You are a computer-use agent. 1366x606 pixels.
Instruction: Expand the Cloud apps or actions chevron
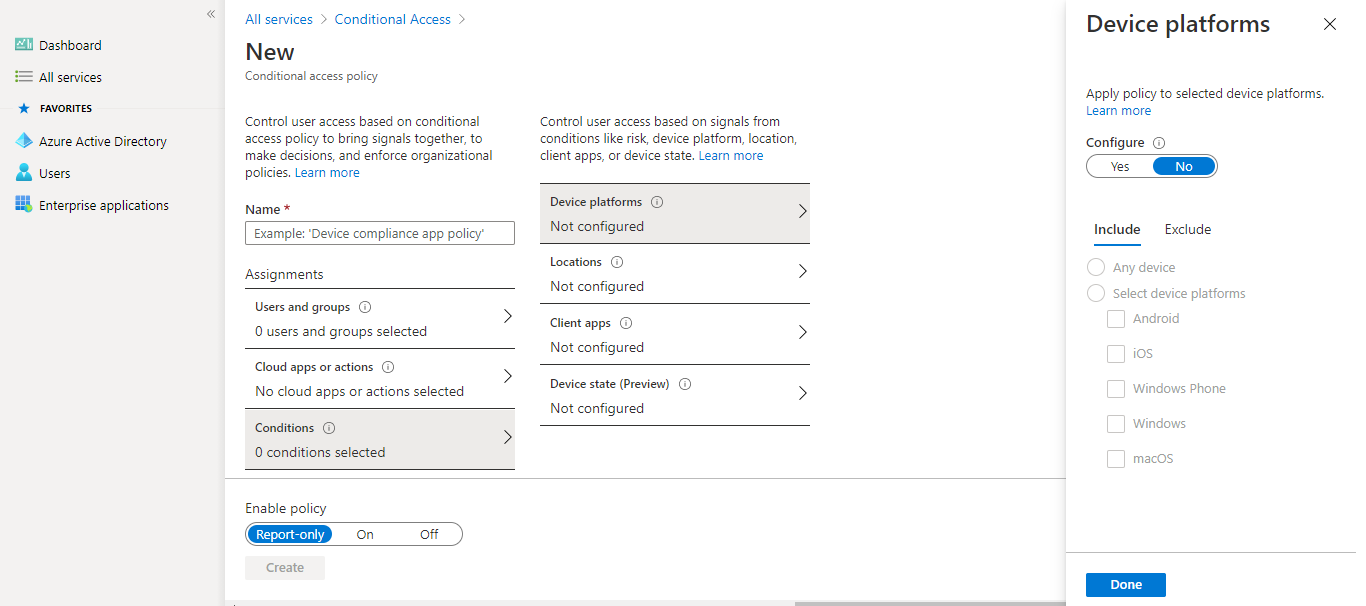click(507, 376)
